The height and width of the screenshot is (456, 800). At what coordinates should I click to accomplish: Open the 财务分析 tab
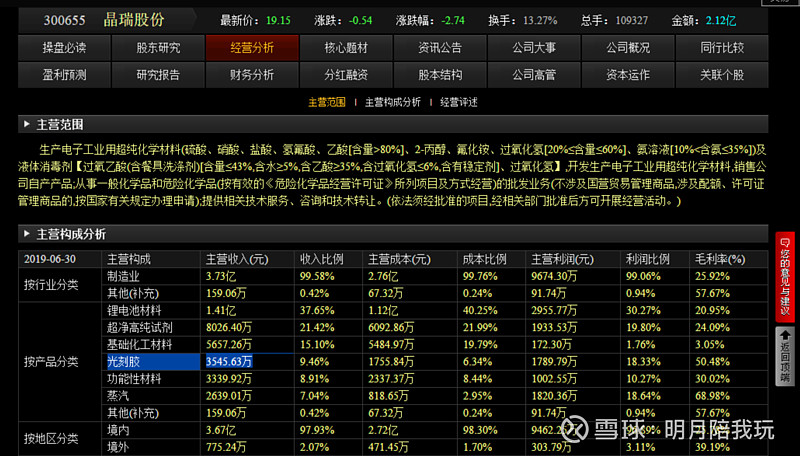pos(252,75)
